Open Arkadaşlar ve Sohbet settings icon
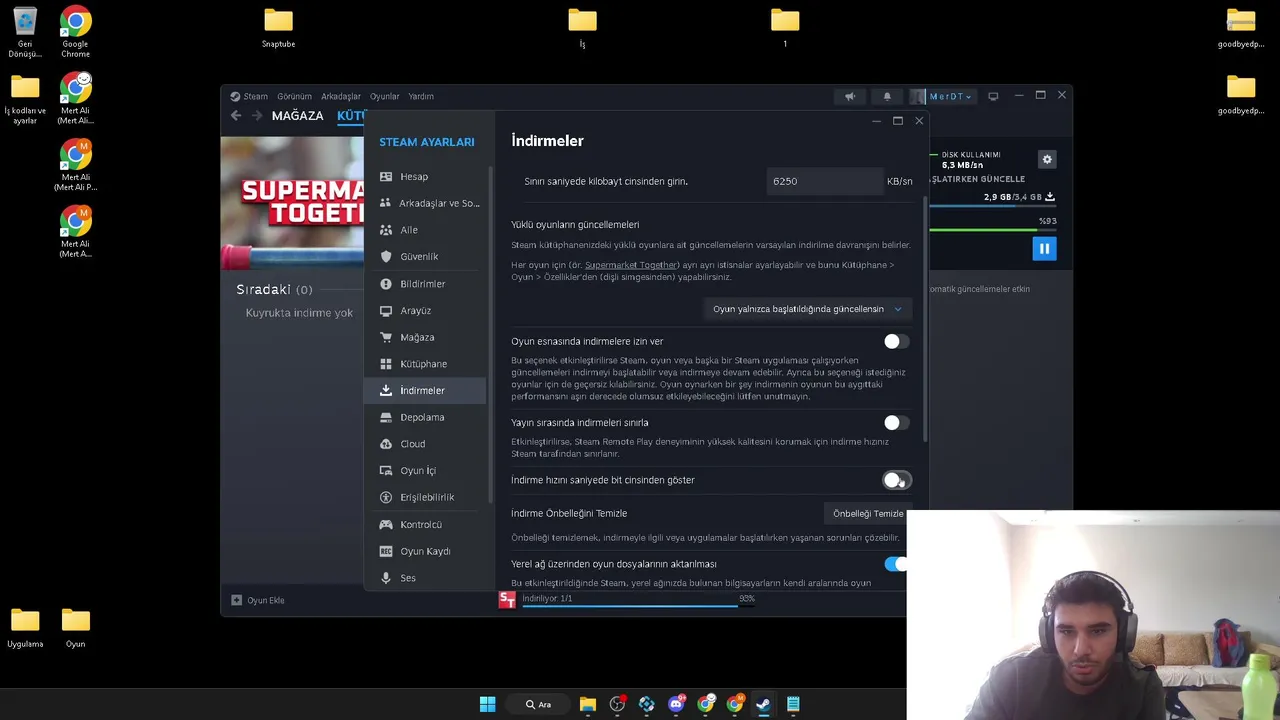 click(386, 203)
